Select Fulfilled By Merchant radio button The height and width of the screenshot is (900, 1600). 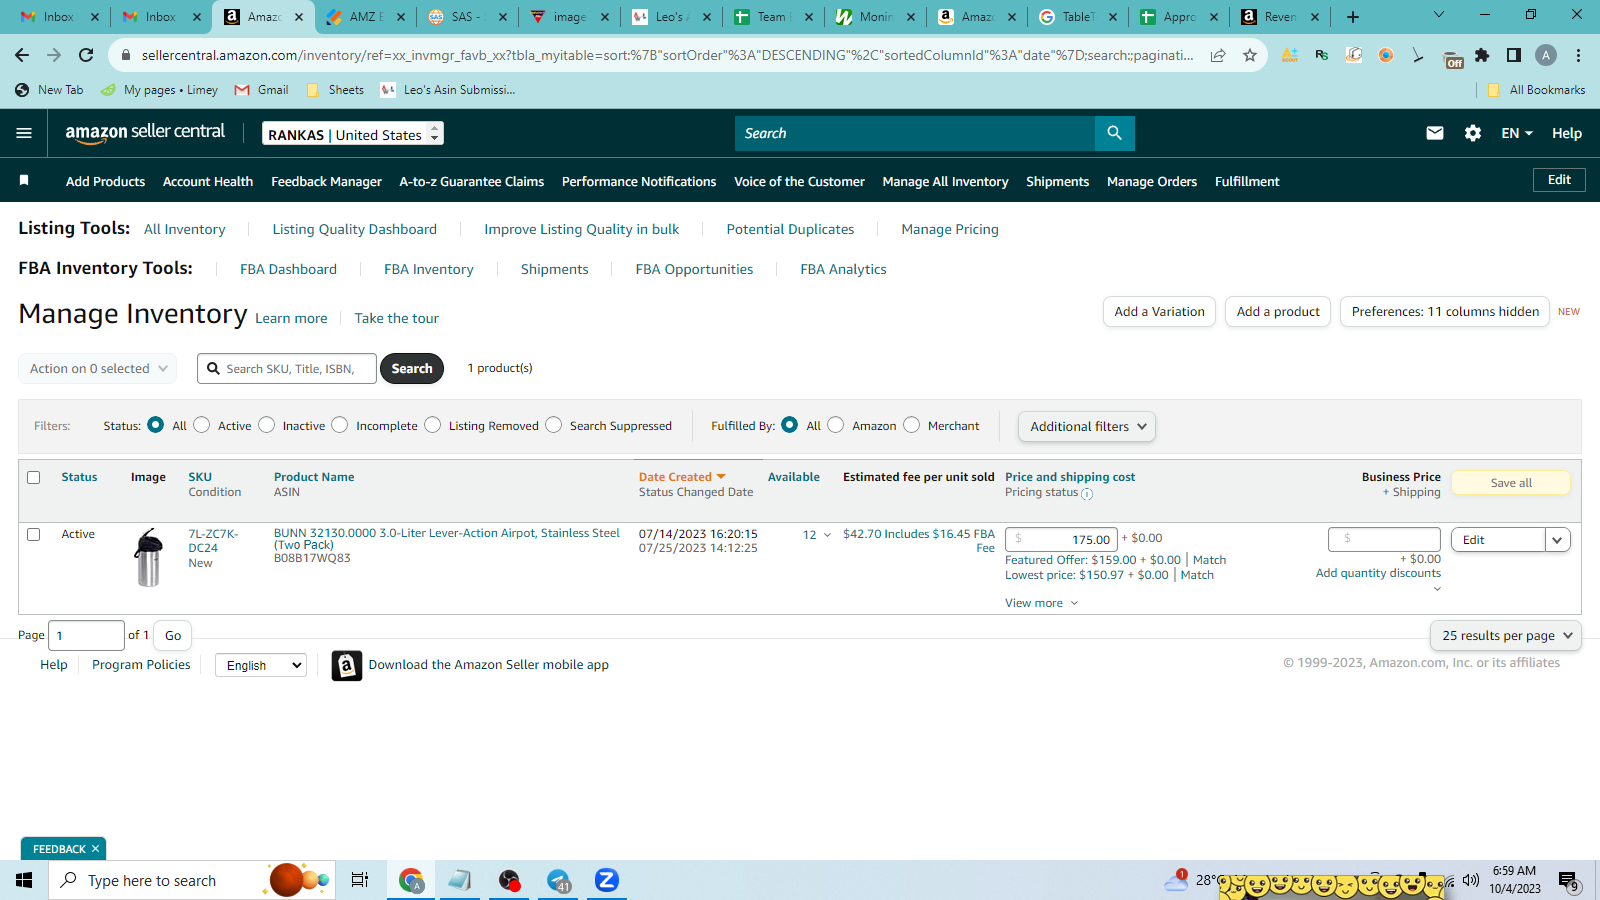[x=911, y=425]
